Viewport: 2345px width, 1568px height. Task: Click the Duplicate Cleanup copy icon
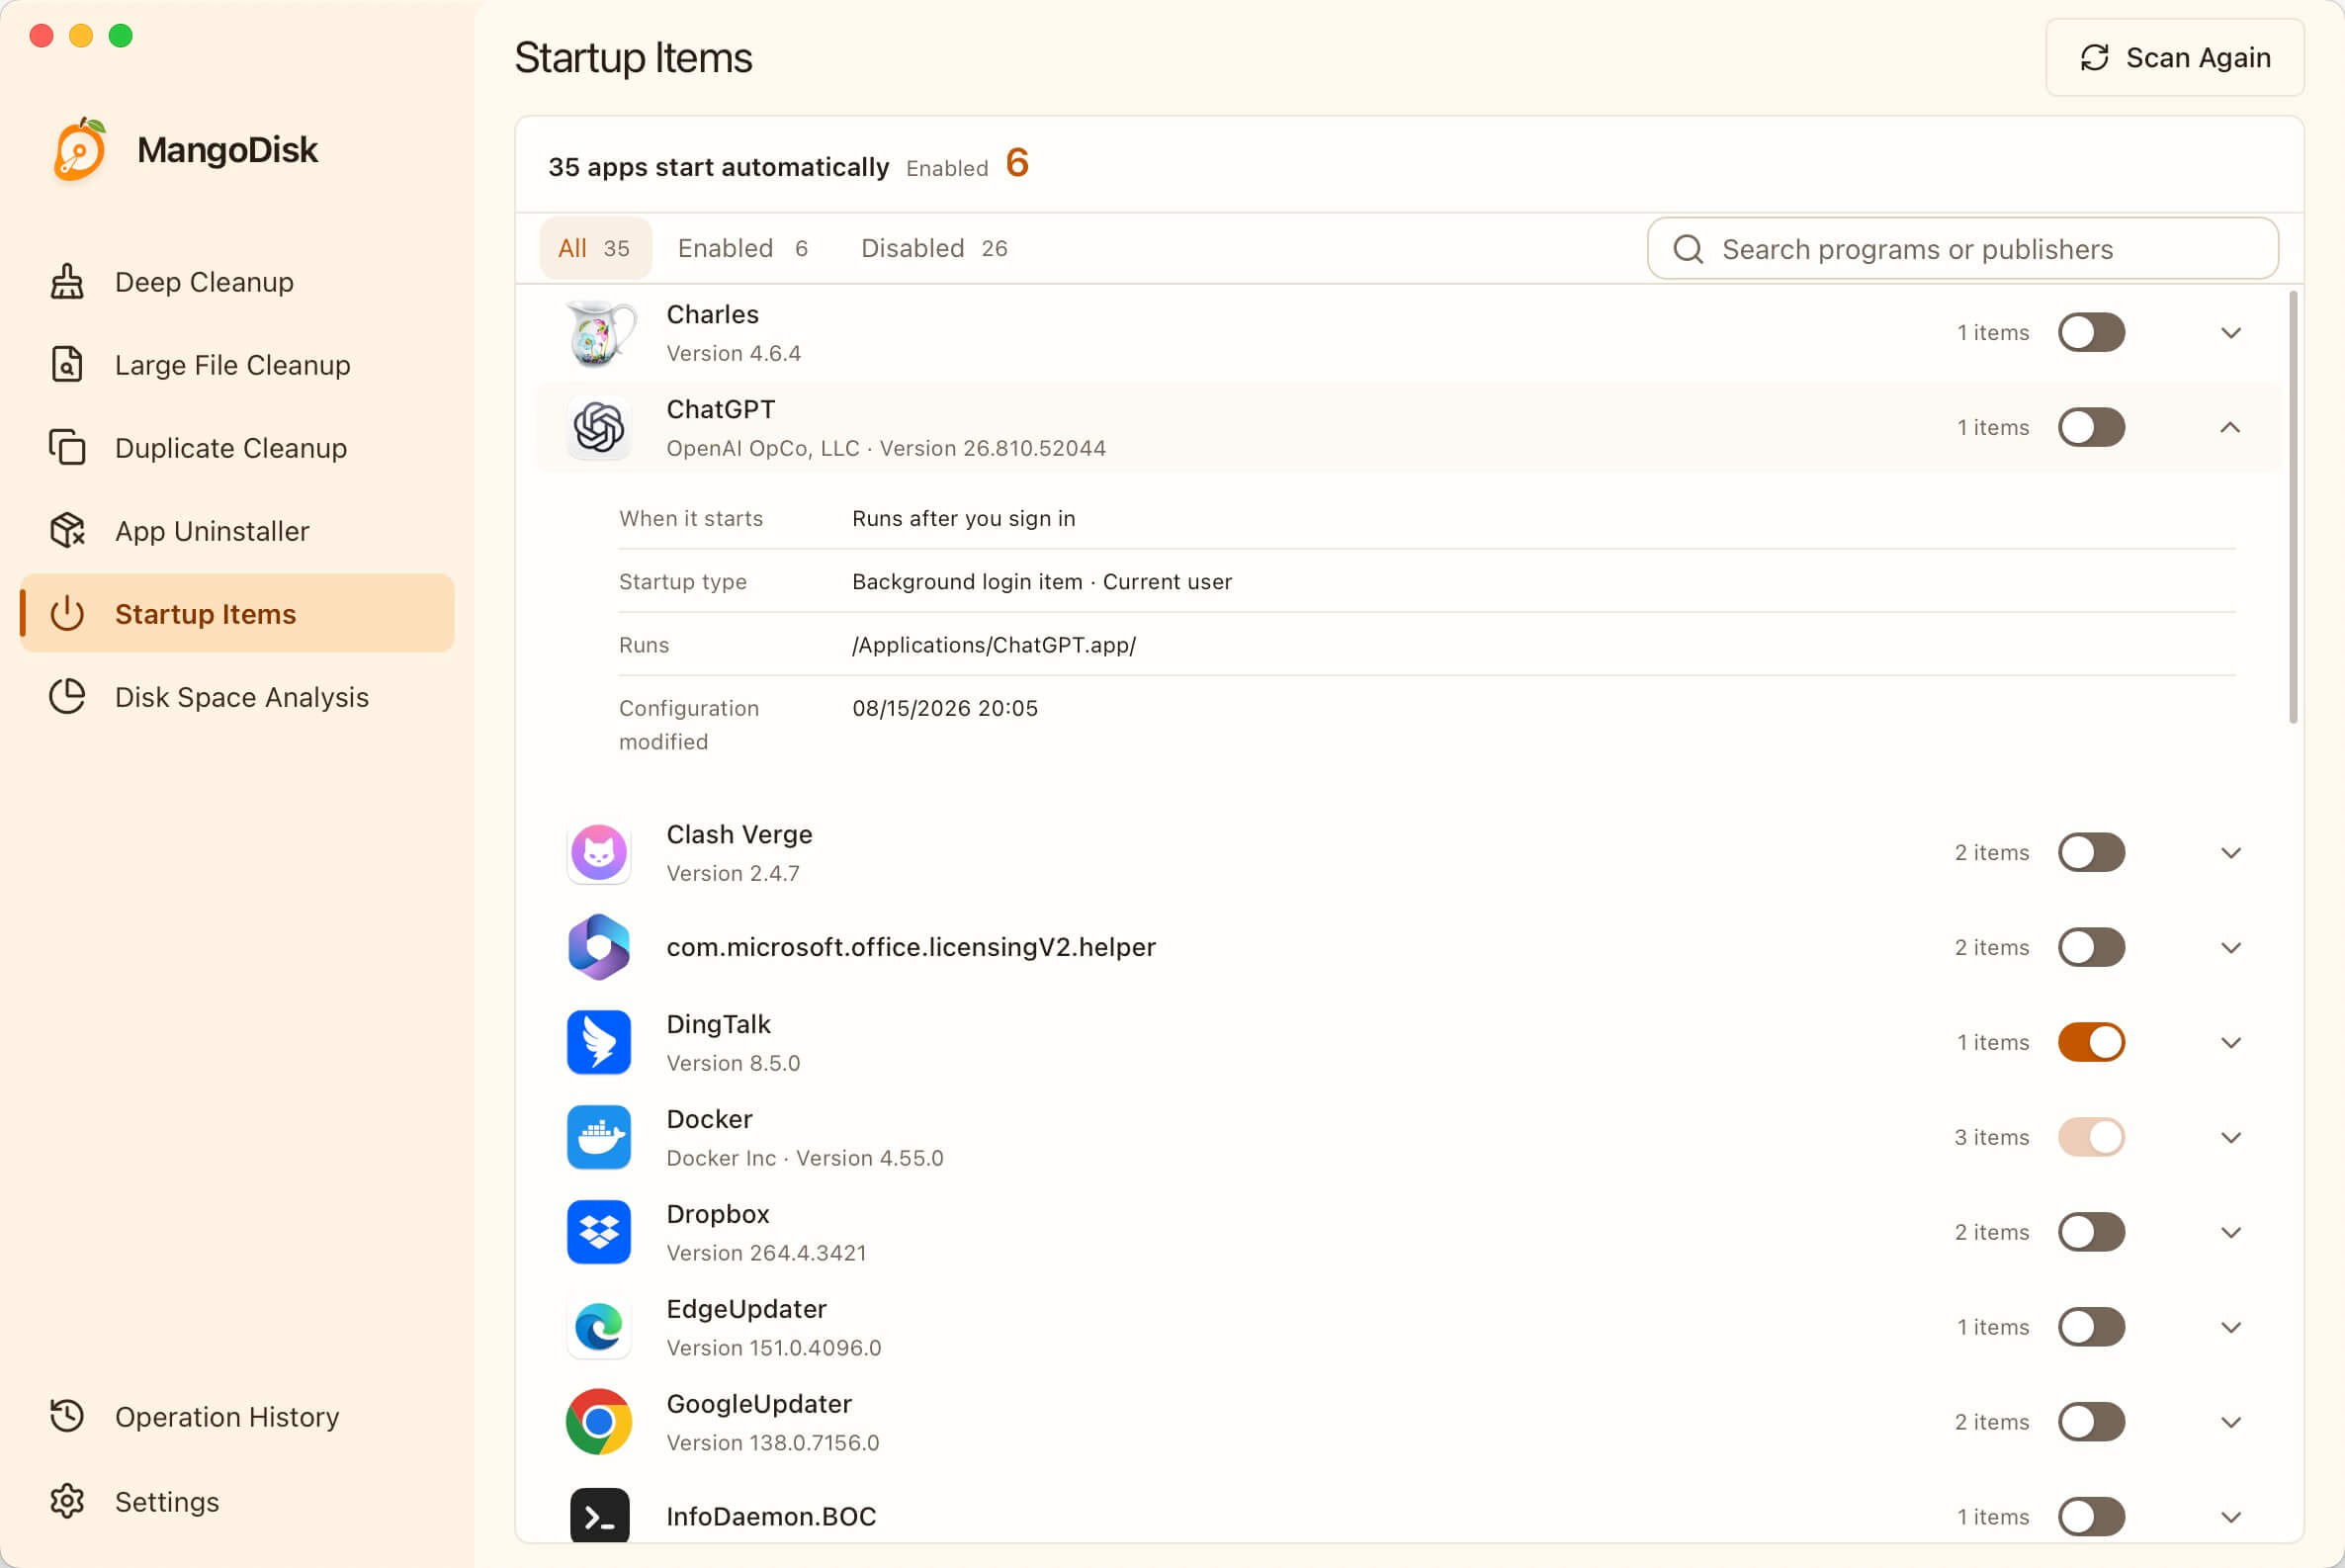coord(67,448)
